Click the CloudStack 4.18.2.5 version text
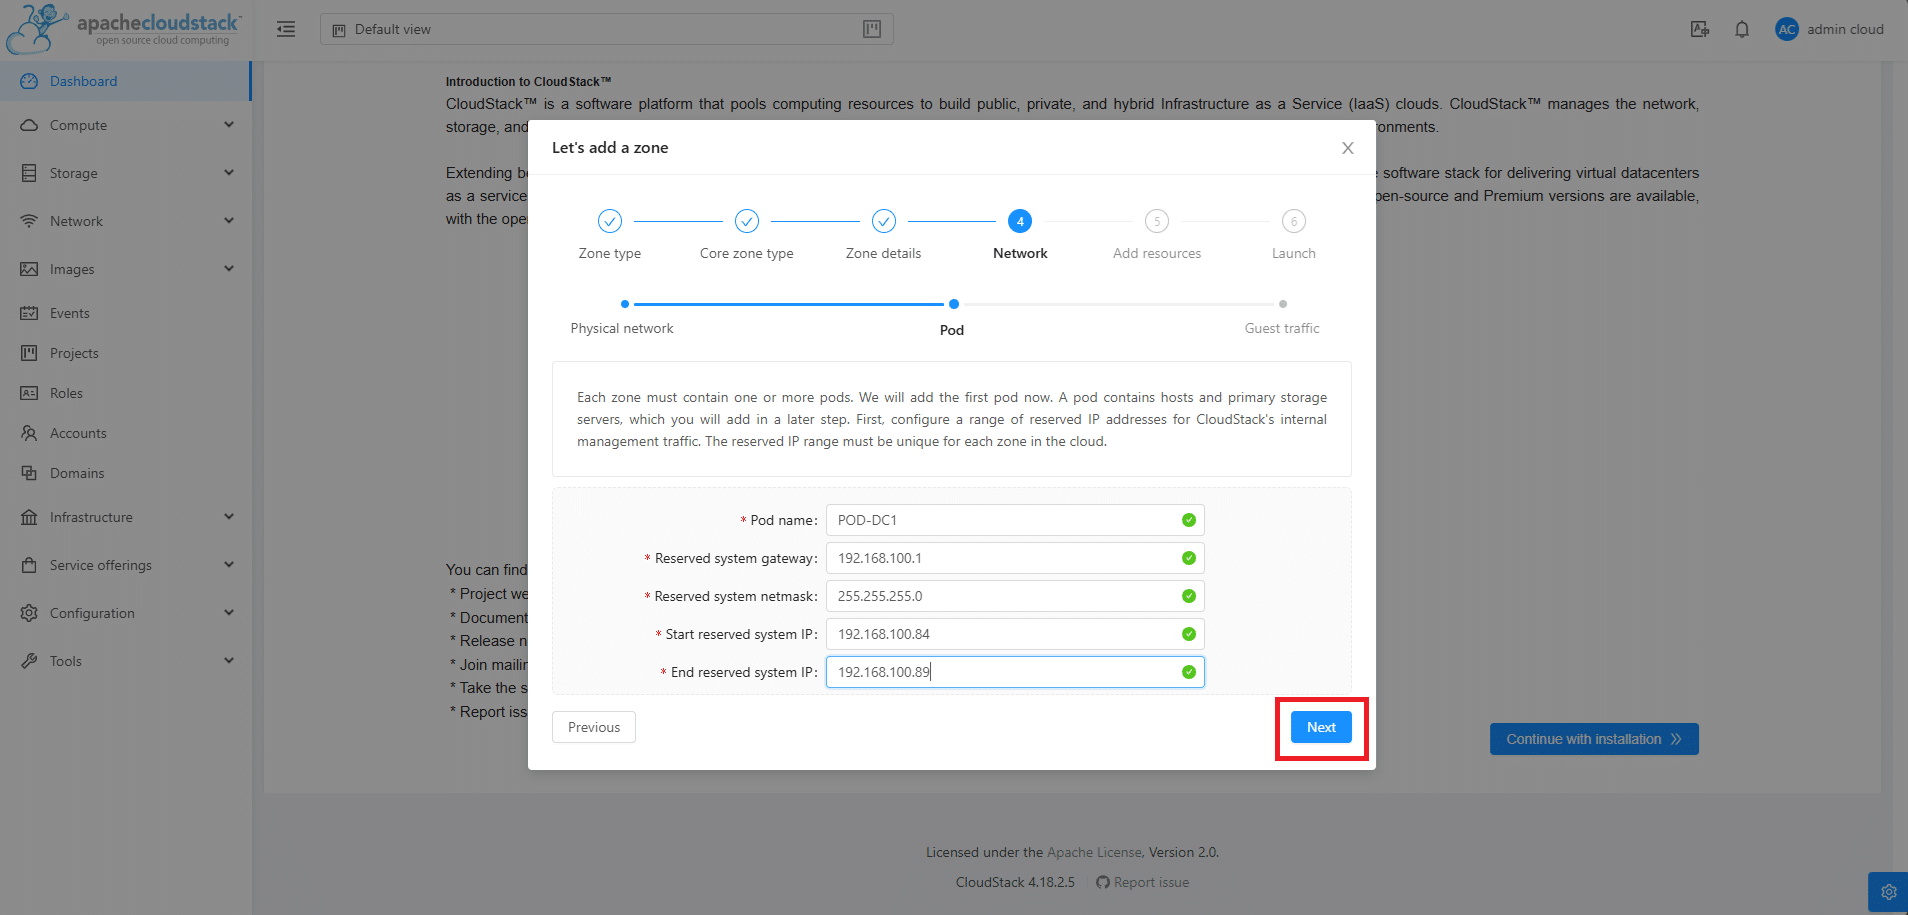Viewport: 1908px width, 915px height. point(1015,882)
